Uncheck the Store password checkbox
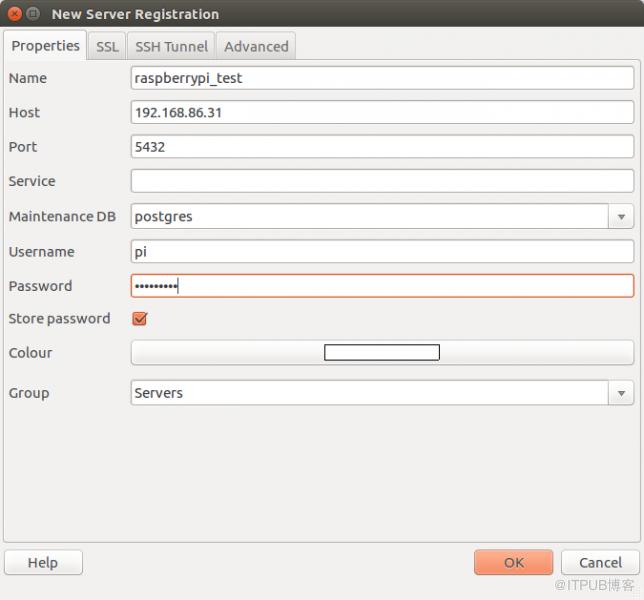The height and width of the screenshot is (600, 644). click(140, 318)
